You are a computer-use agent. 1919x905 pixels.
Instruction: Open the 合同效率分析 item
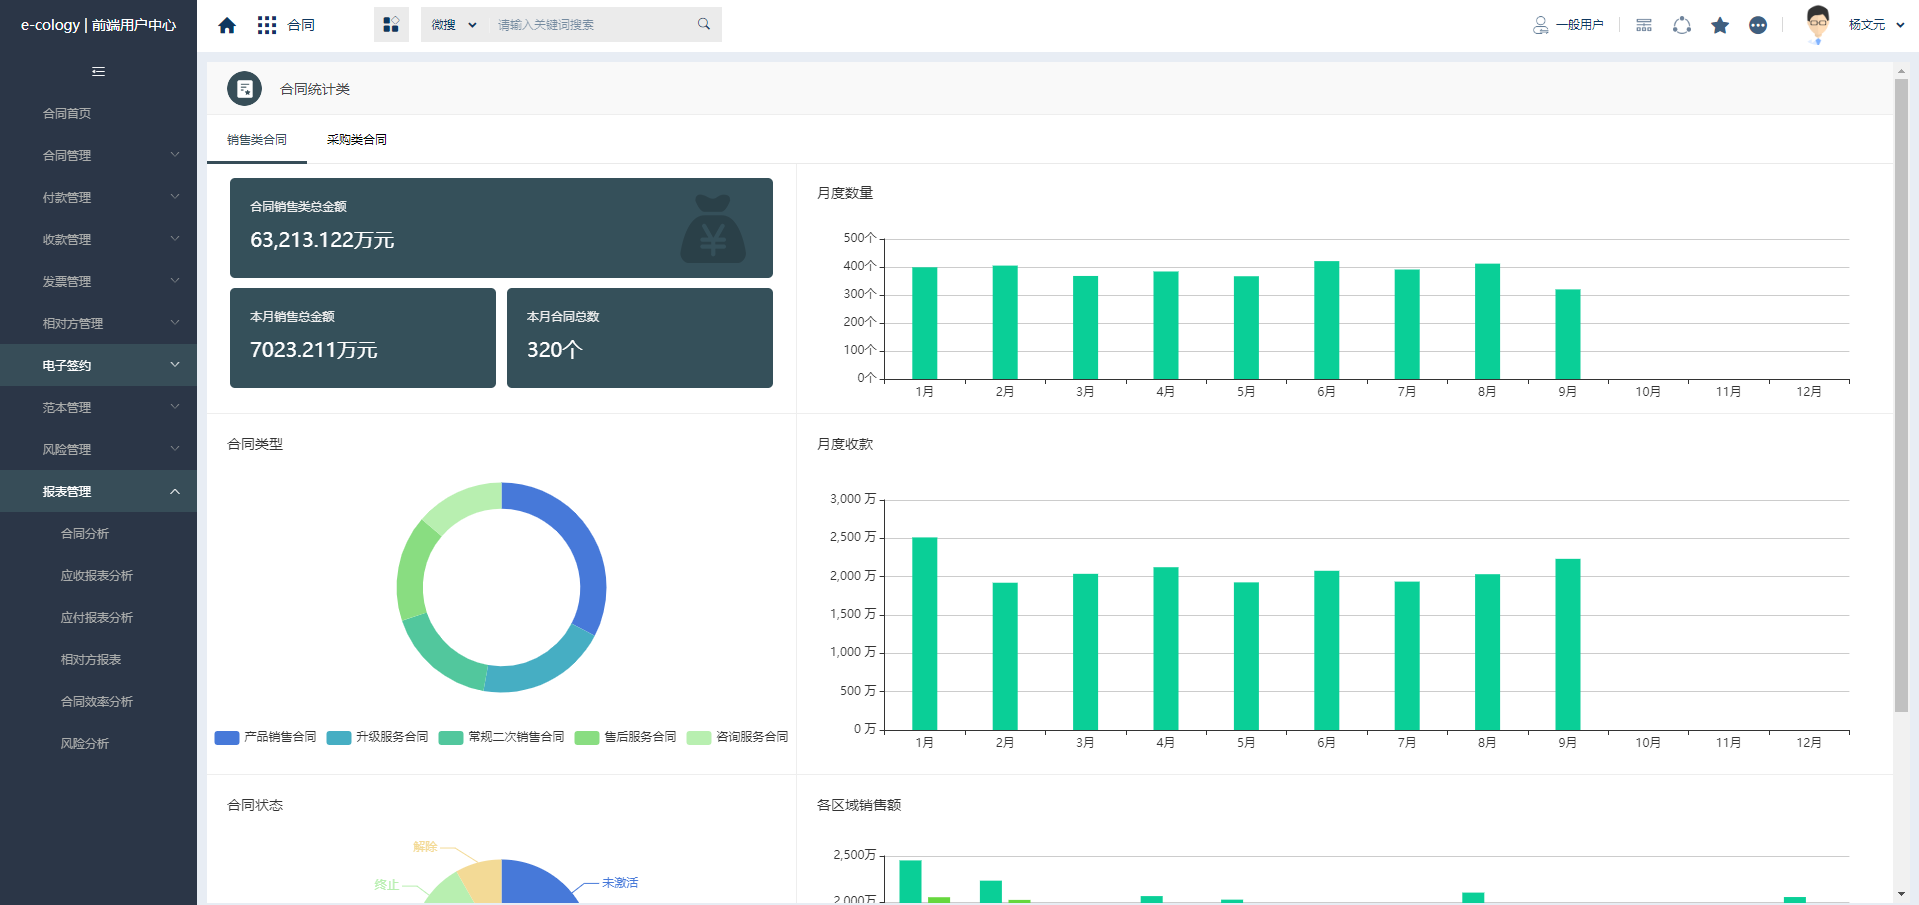pos(98,701)
